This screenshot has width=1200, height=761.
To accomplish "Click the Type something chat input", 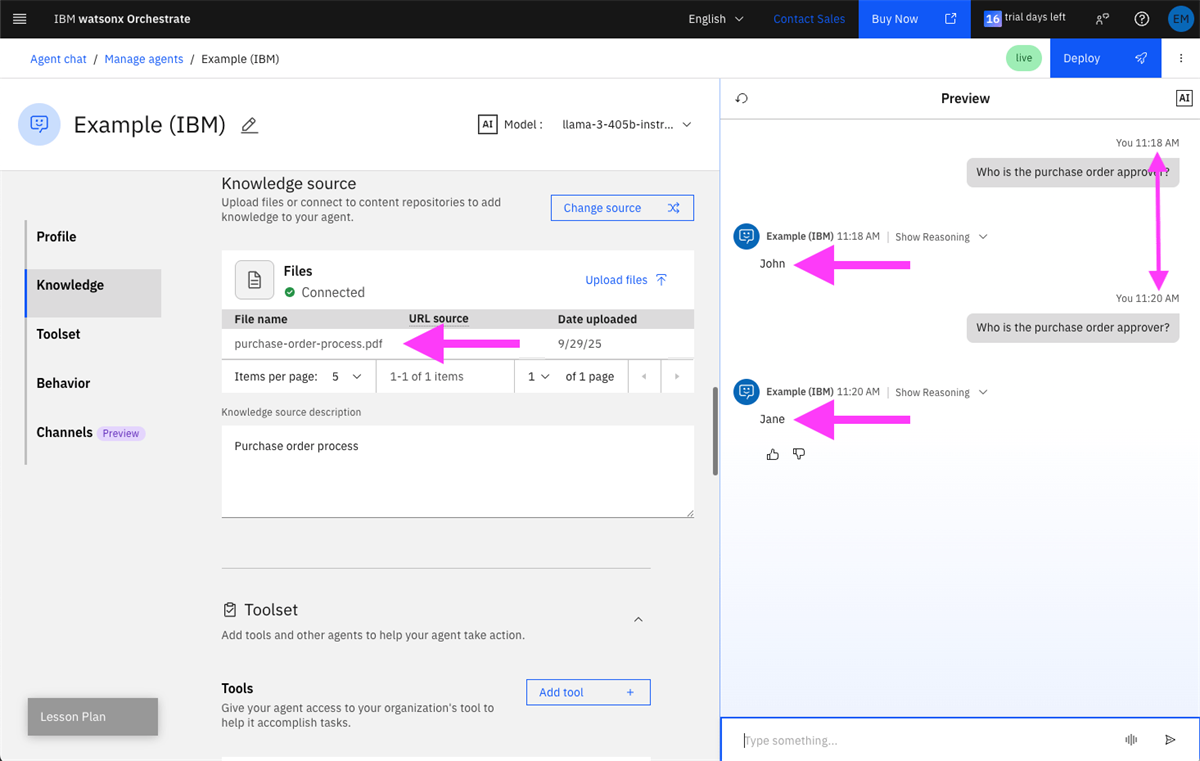I will [x=925, y=740].
